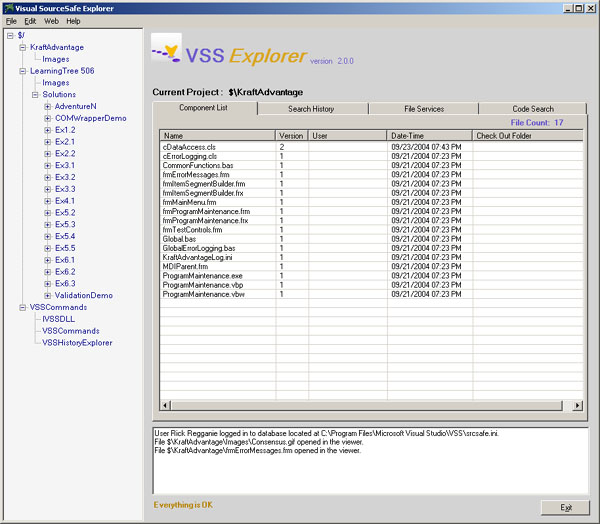The image size is (600, 524).
Task: Select the Component List tab
Action: pos(205,108)
